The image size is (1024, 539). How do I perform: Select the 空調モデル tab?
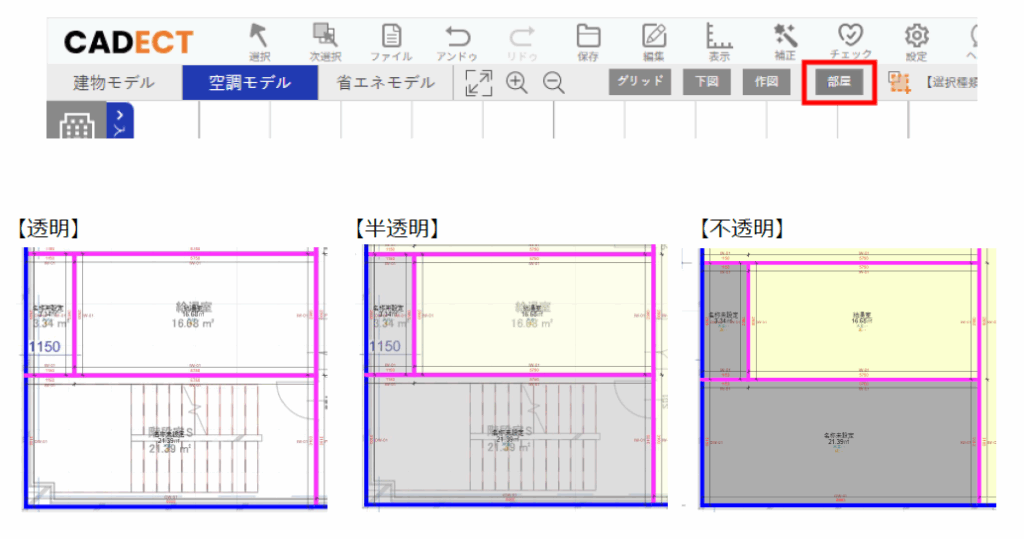[250, 82]
